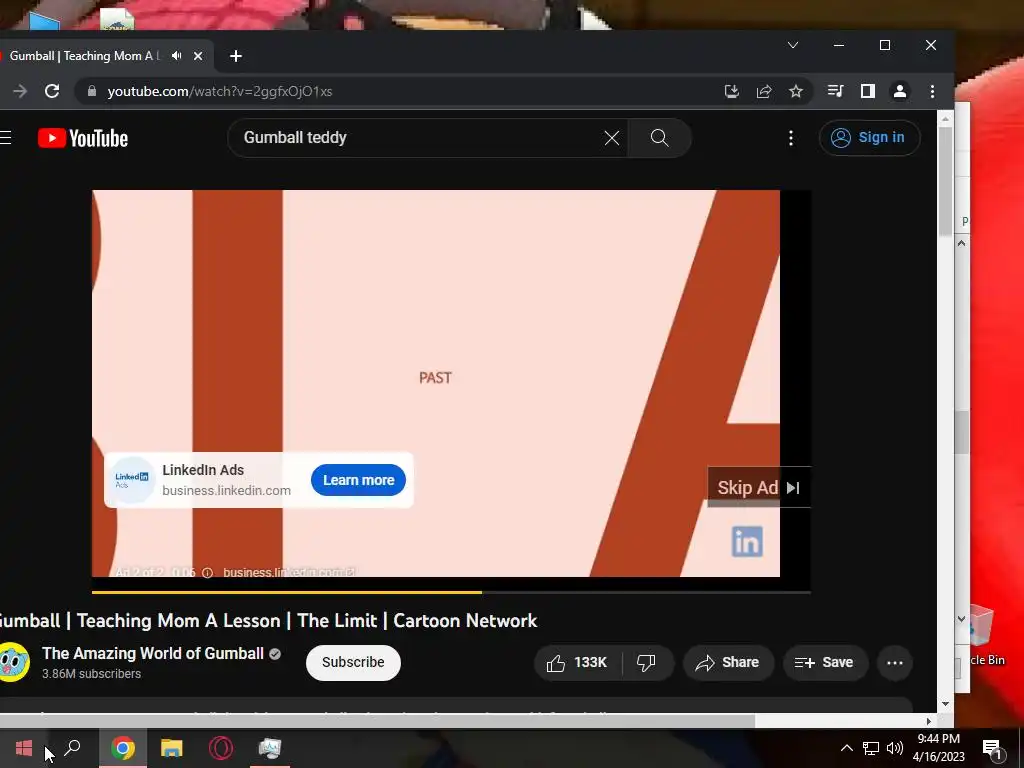Open Chrome's three-dot menu

[932, 91]
